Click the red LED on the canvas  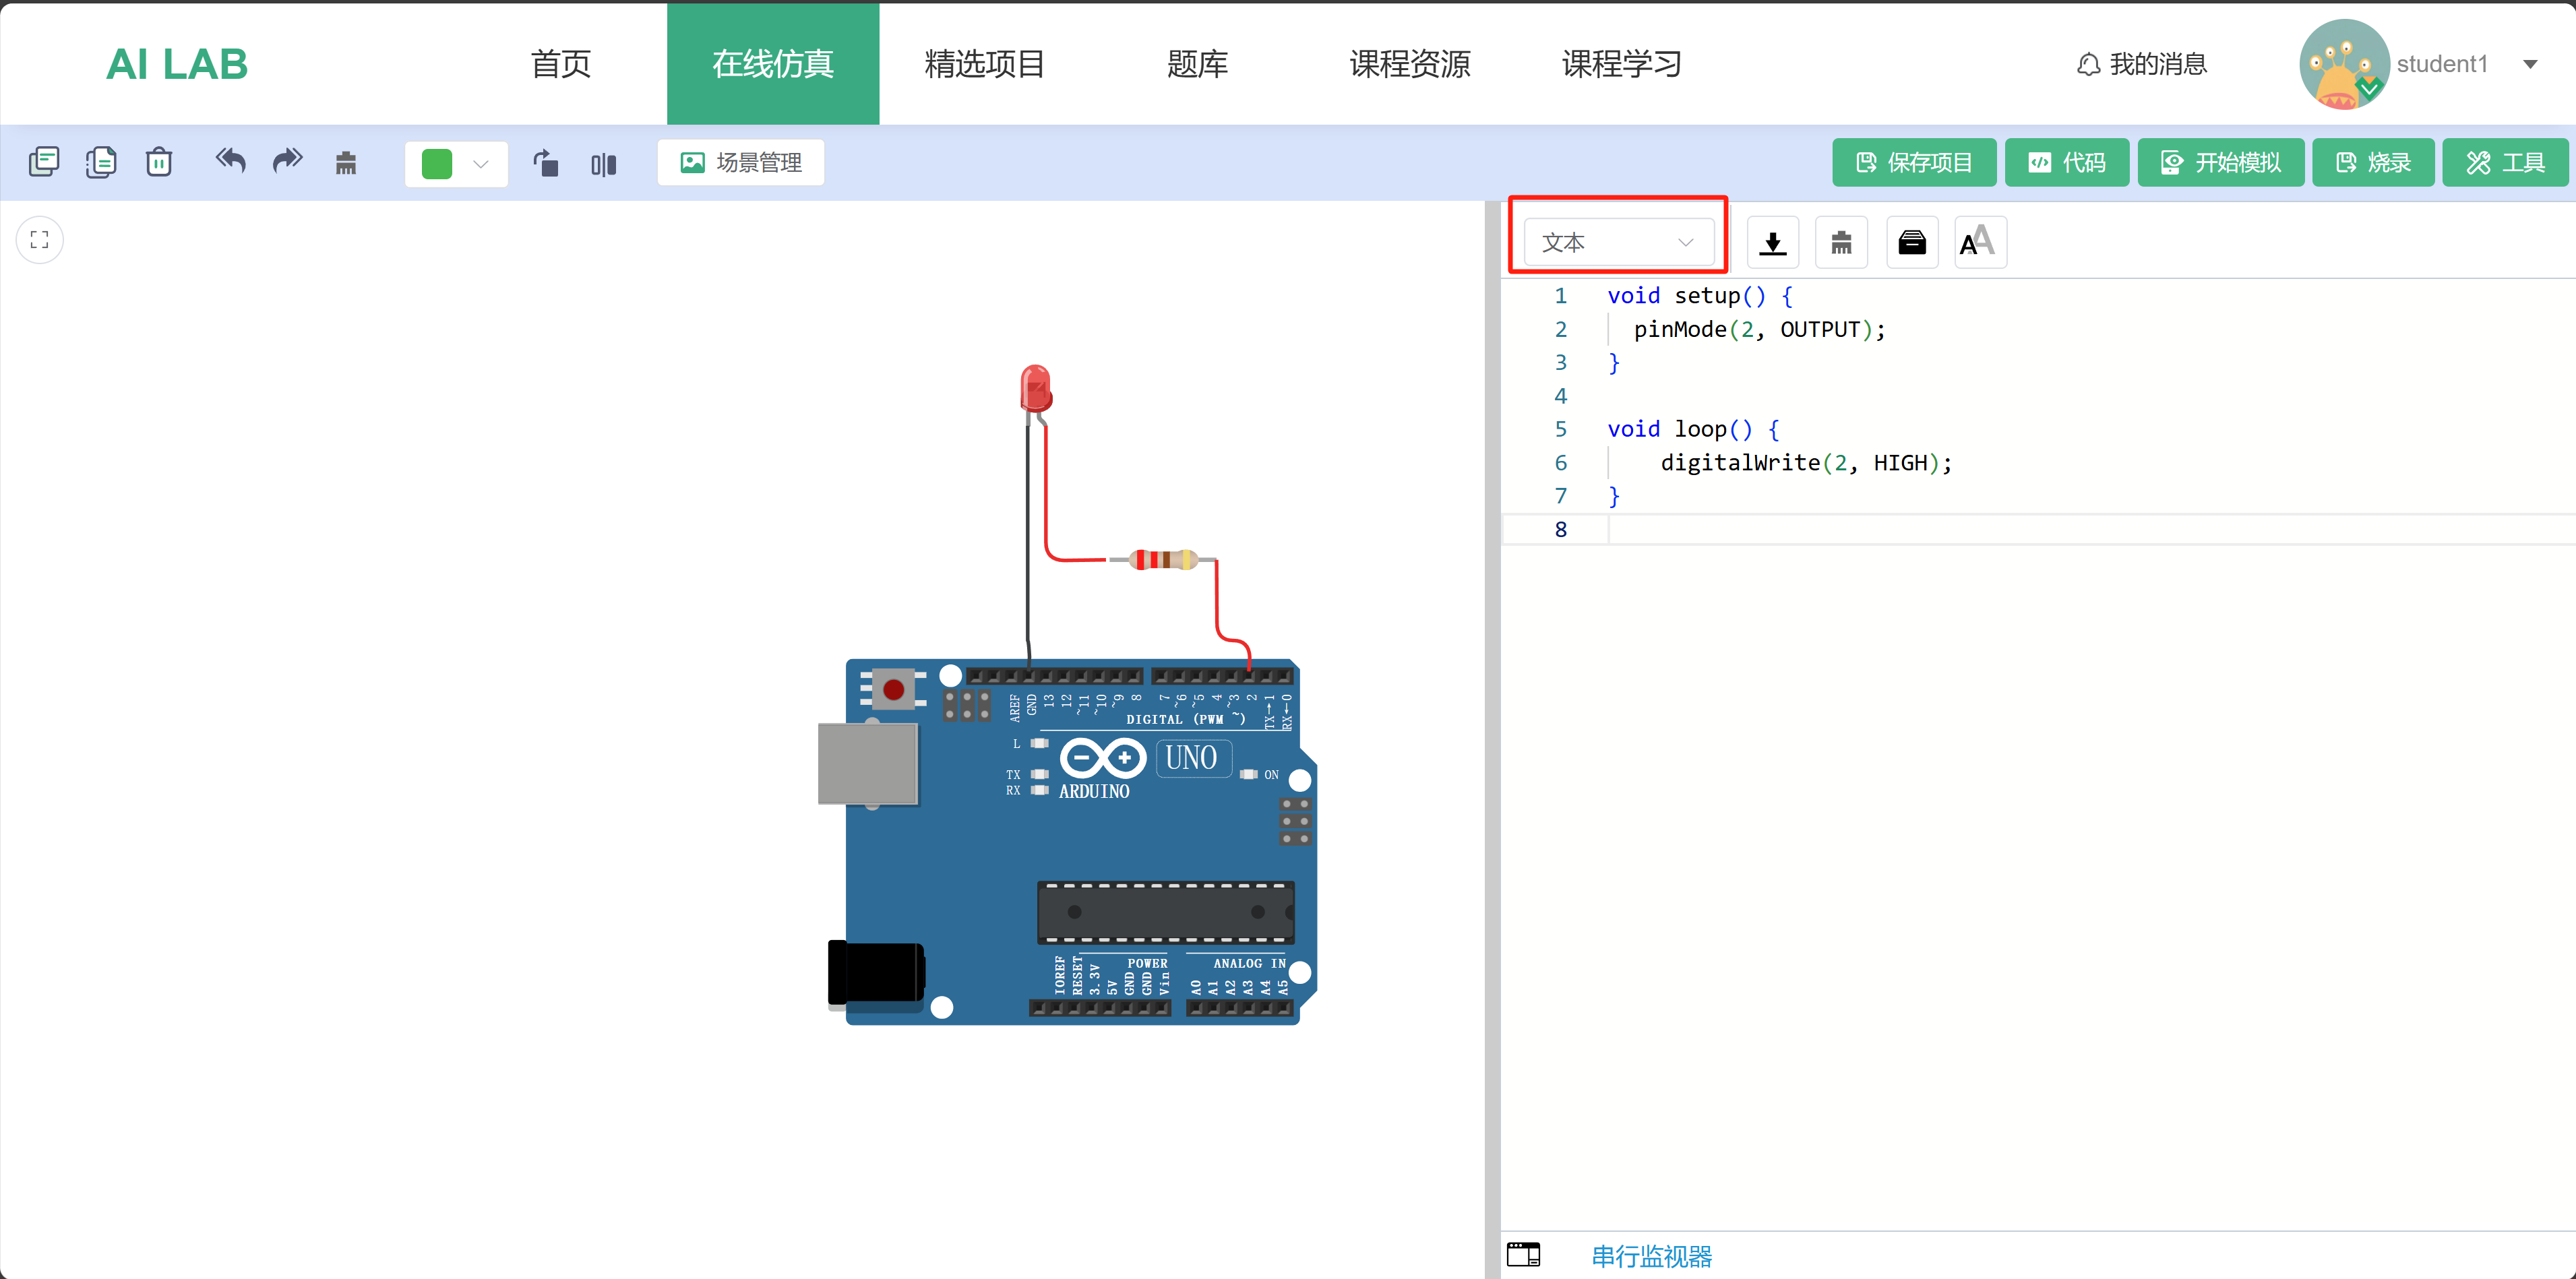point(1035,388)
